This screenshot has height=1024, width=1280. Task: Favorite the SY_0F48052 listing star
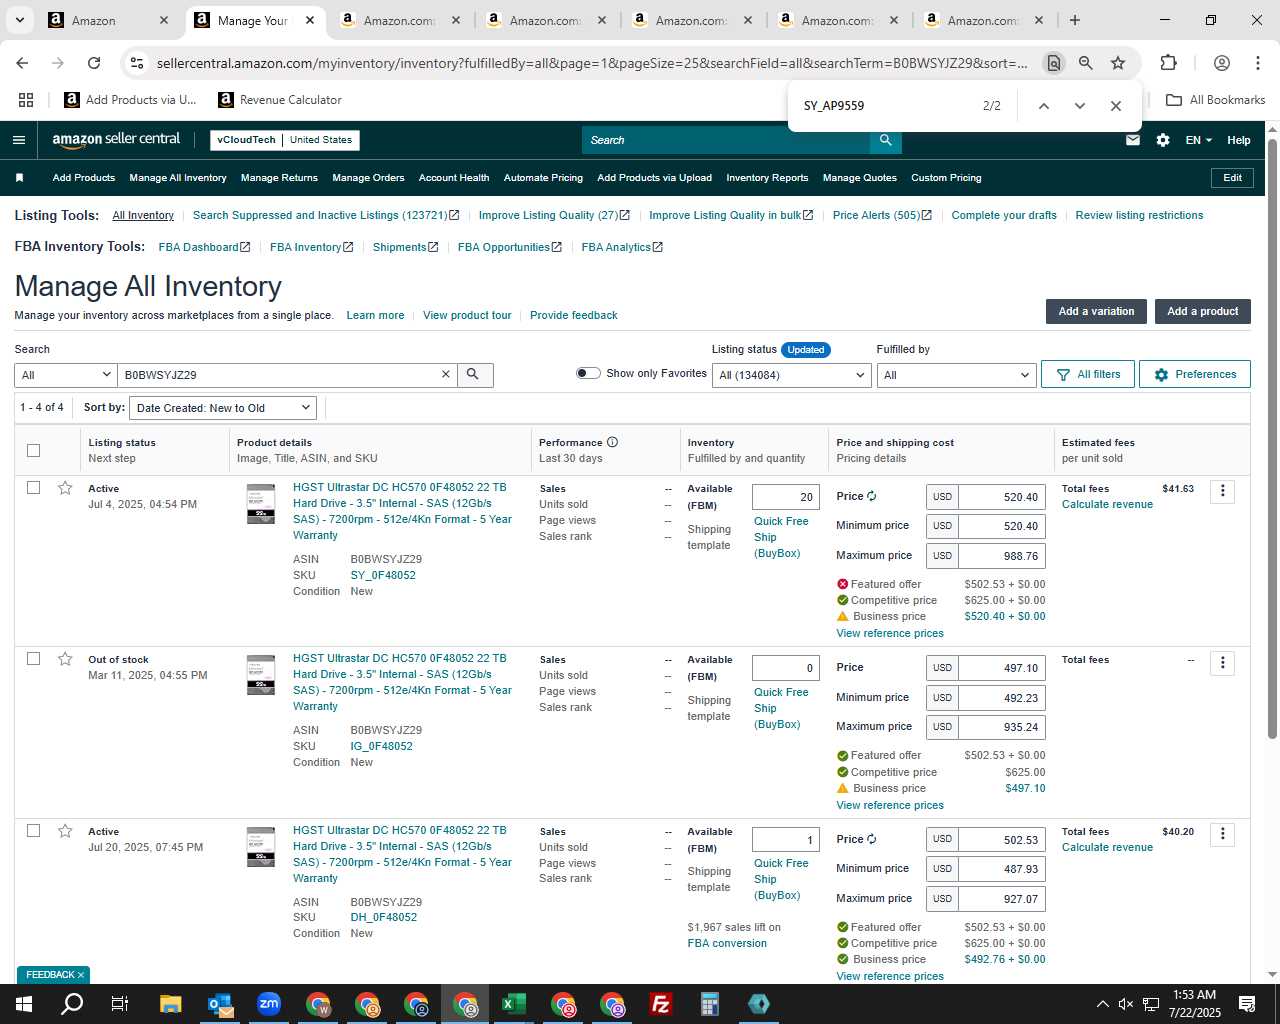(65, 488)
